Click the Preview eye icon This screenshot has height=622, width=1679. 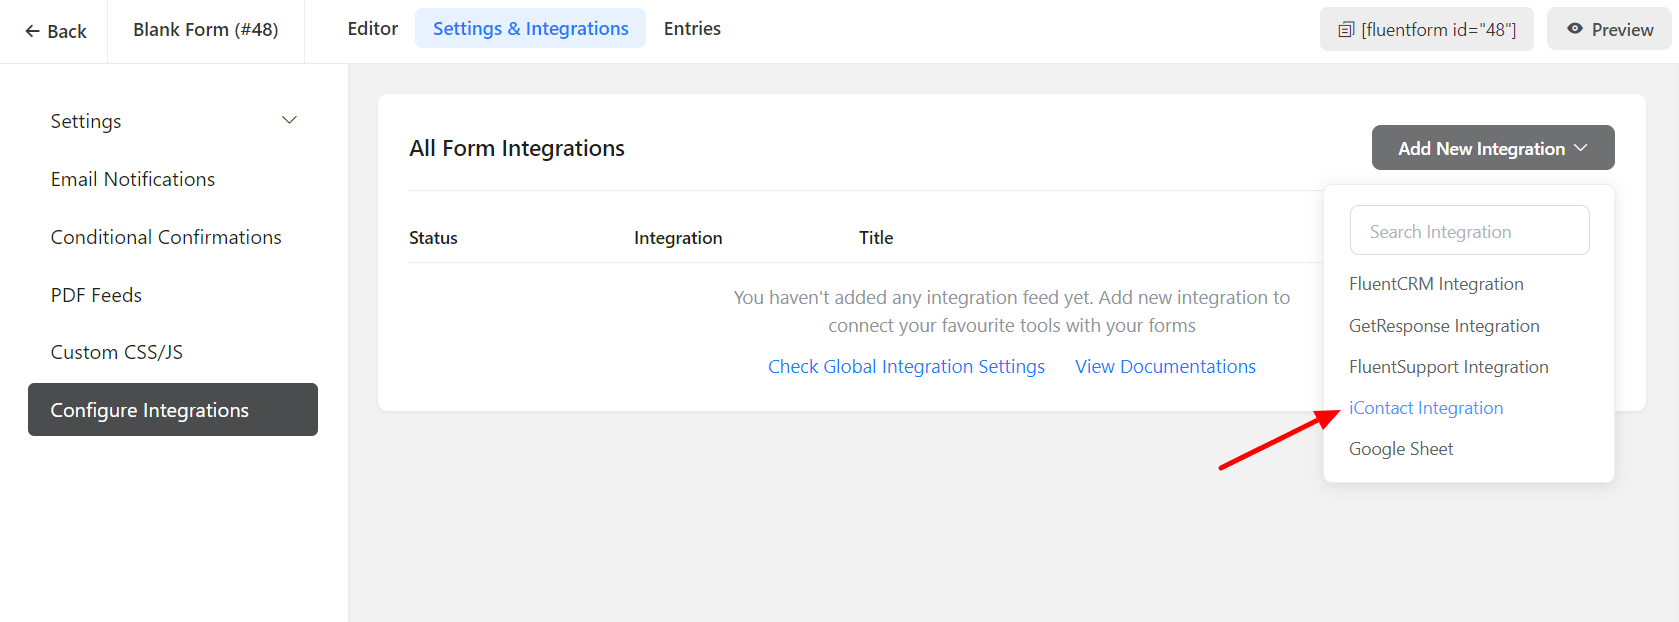(x=1575, y=29)
